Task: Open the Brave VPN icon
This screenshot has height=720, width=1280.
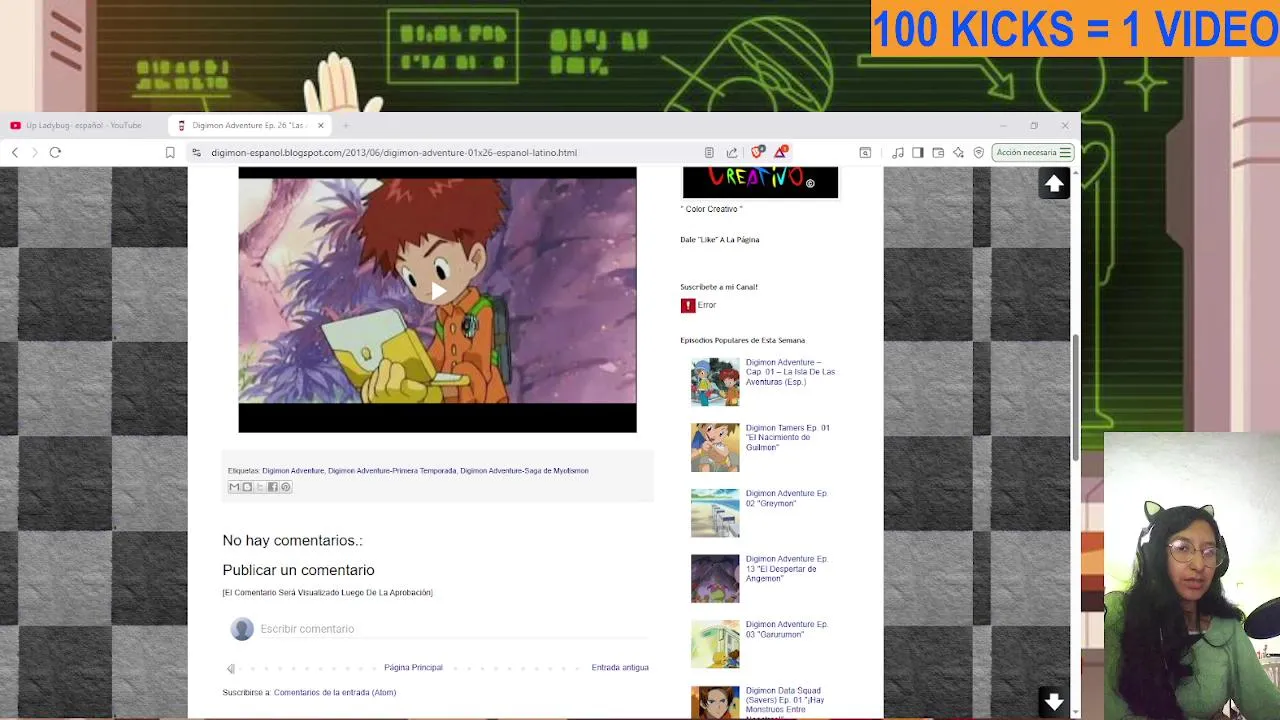Action: point(979,152)
